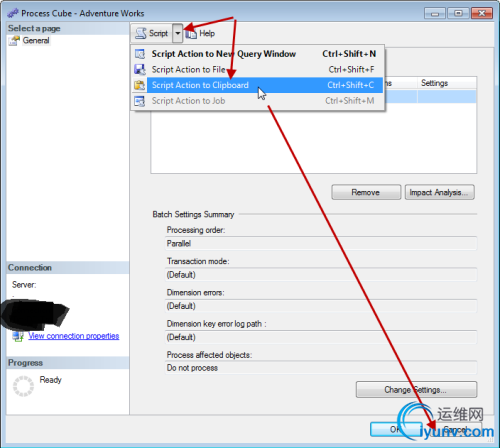This screenshot has height=448, width=500.
Task: Click the Script scroll icon
Action: pos(141,33)
